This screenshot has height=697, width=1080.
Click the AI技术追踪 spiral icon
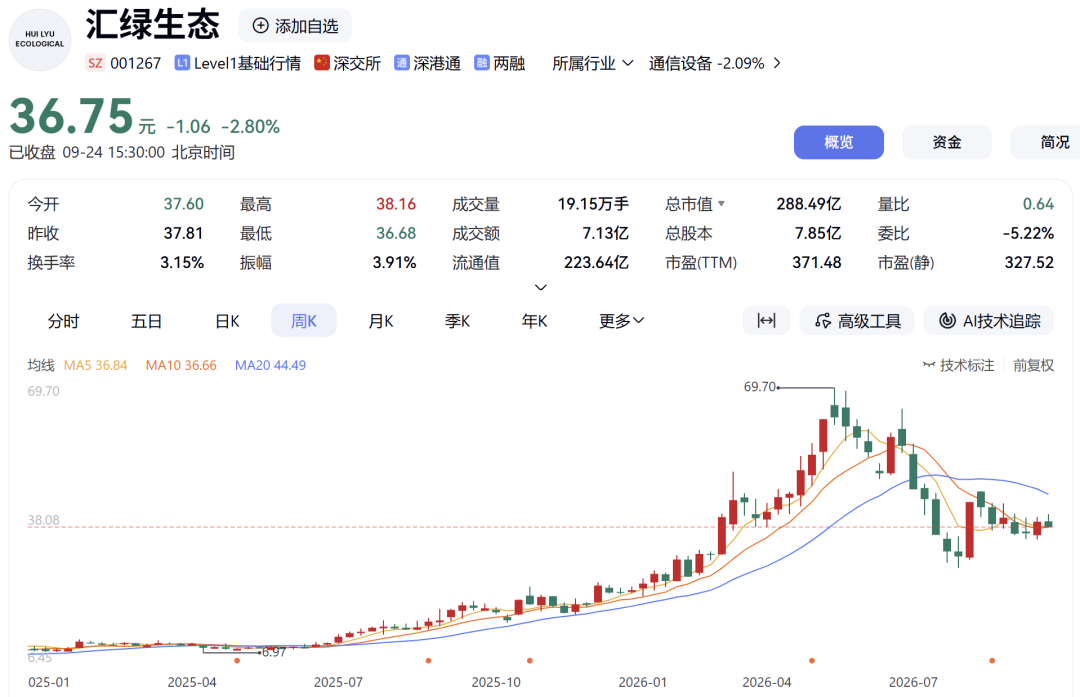[x=948, y=321]
